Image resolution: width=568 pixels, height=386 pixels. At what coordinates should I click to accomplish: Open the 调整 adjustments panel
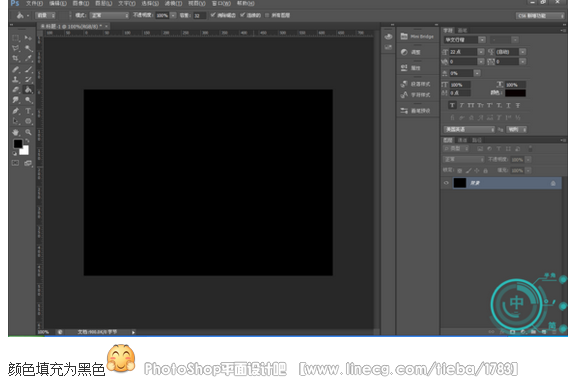coord(411,52)
